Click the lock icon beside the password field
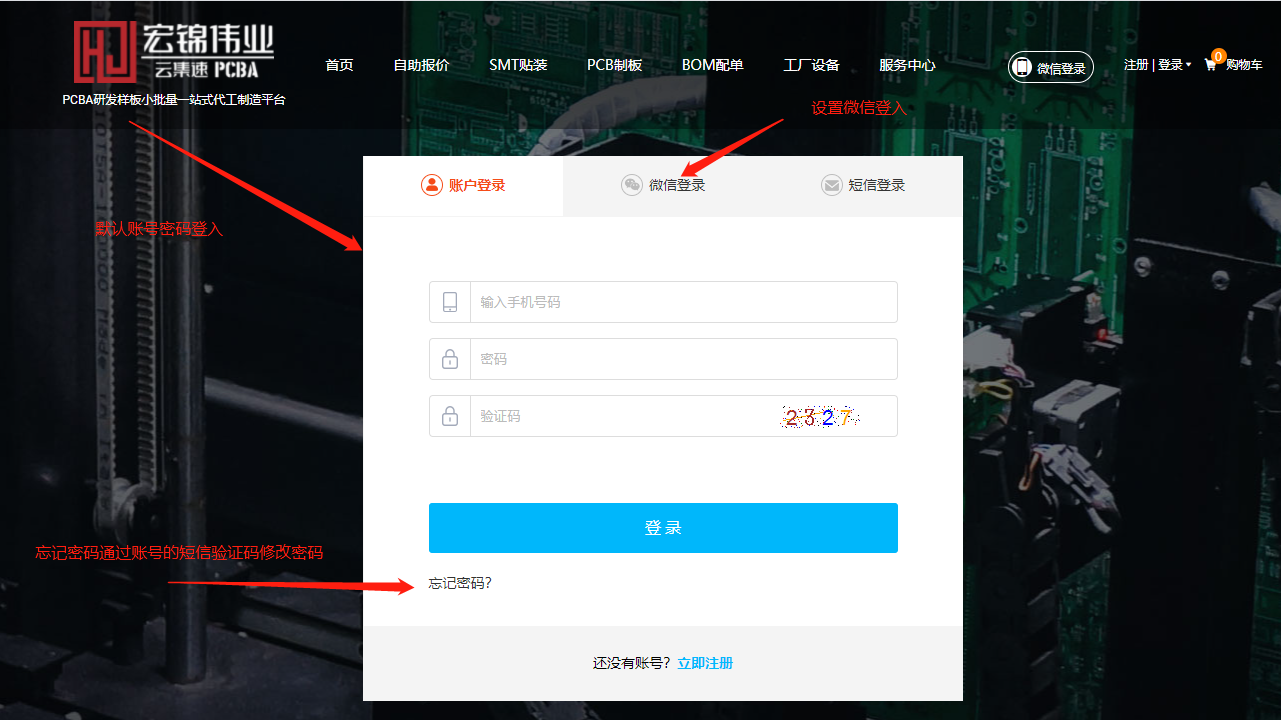 point(449,358)
